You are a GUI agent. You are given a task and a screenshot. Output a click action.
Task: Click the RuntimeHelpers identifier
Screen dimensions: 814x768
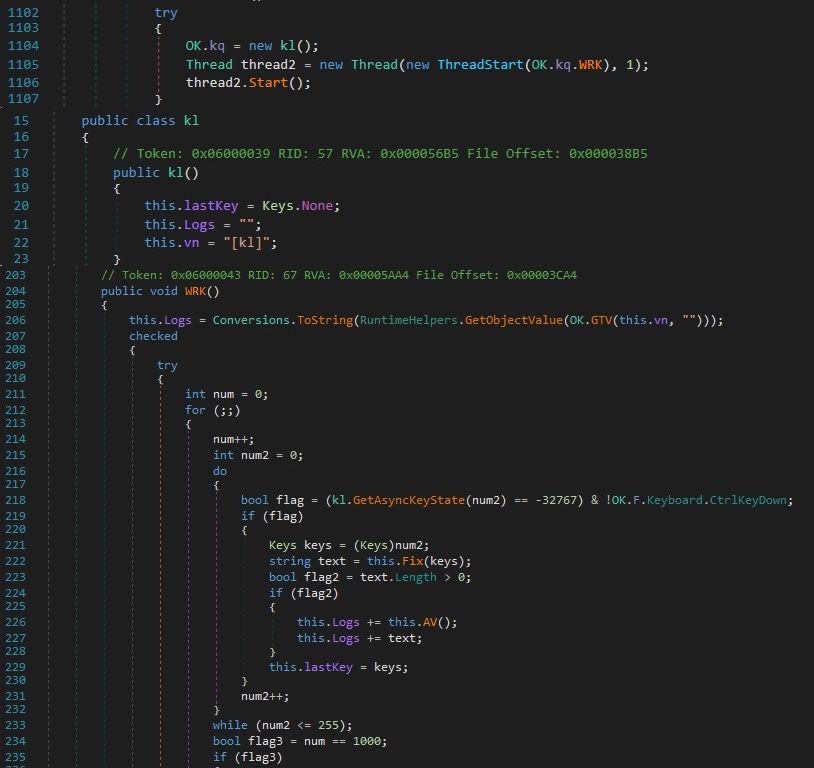(409, 320)
